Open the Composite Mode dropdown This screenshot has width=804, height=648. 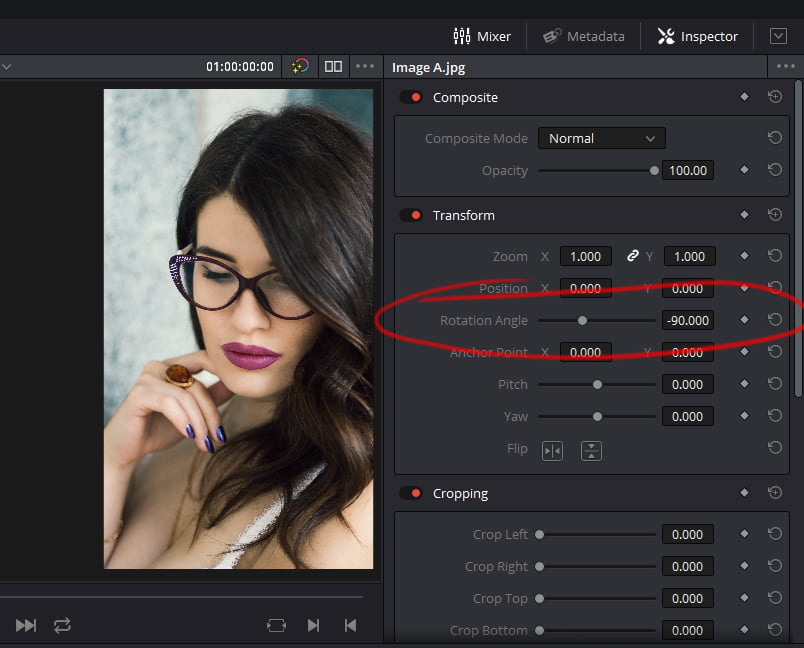tap(601, 138)
